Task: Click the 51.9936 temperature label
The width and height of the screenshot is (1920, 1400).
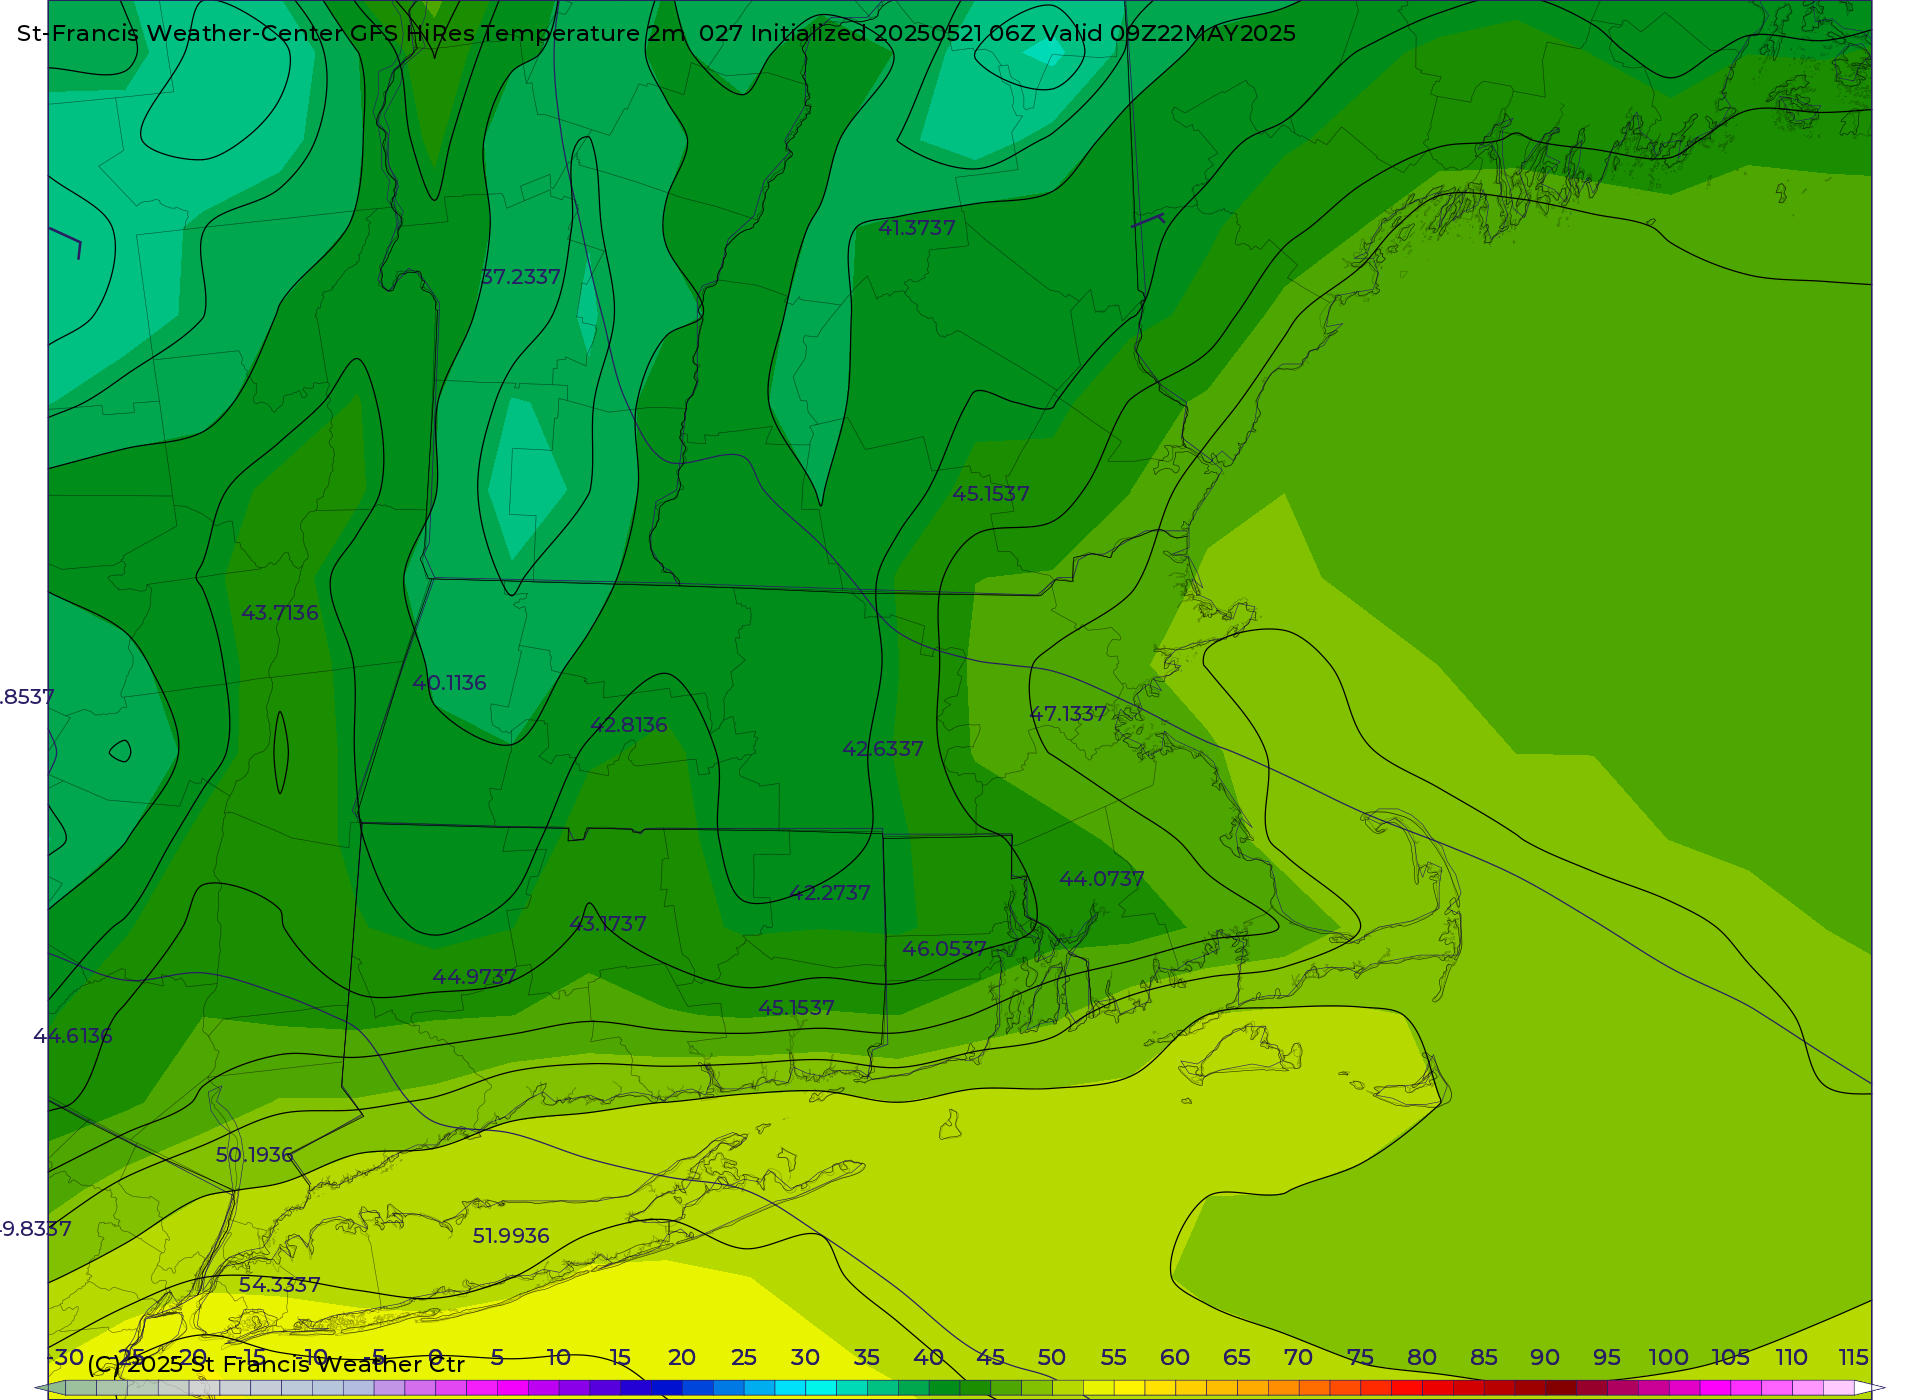Action: click(511, 1236)
